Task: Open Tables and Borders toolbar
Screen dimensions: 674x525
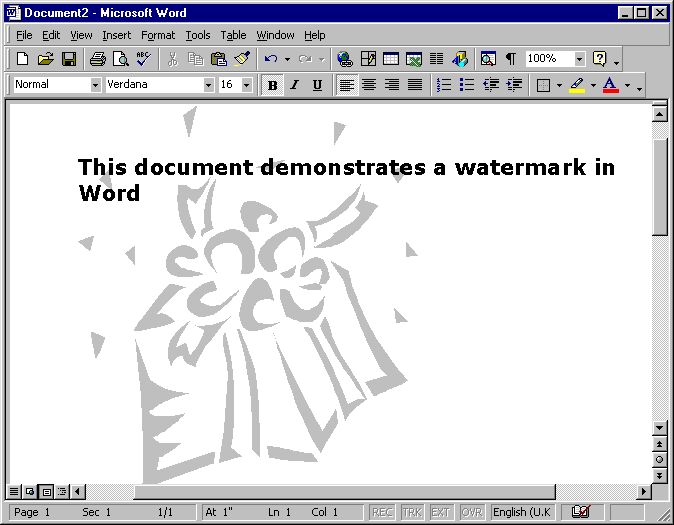Action: pos(368,58)
